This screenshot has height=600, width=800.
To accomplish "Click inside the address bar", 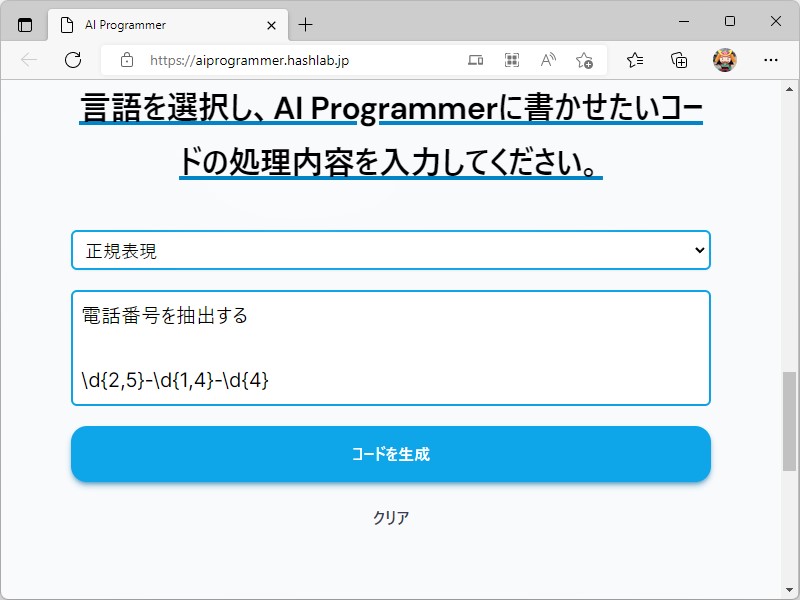I will 300,60.
